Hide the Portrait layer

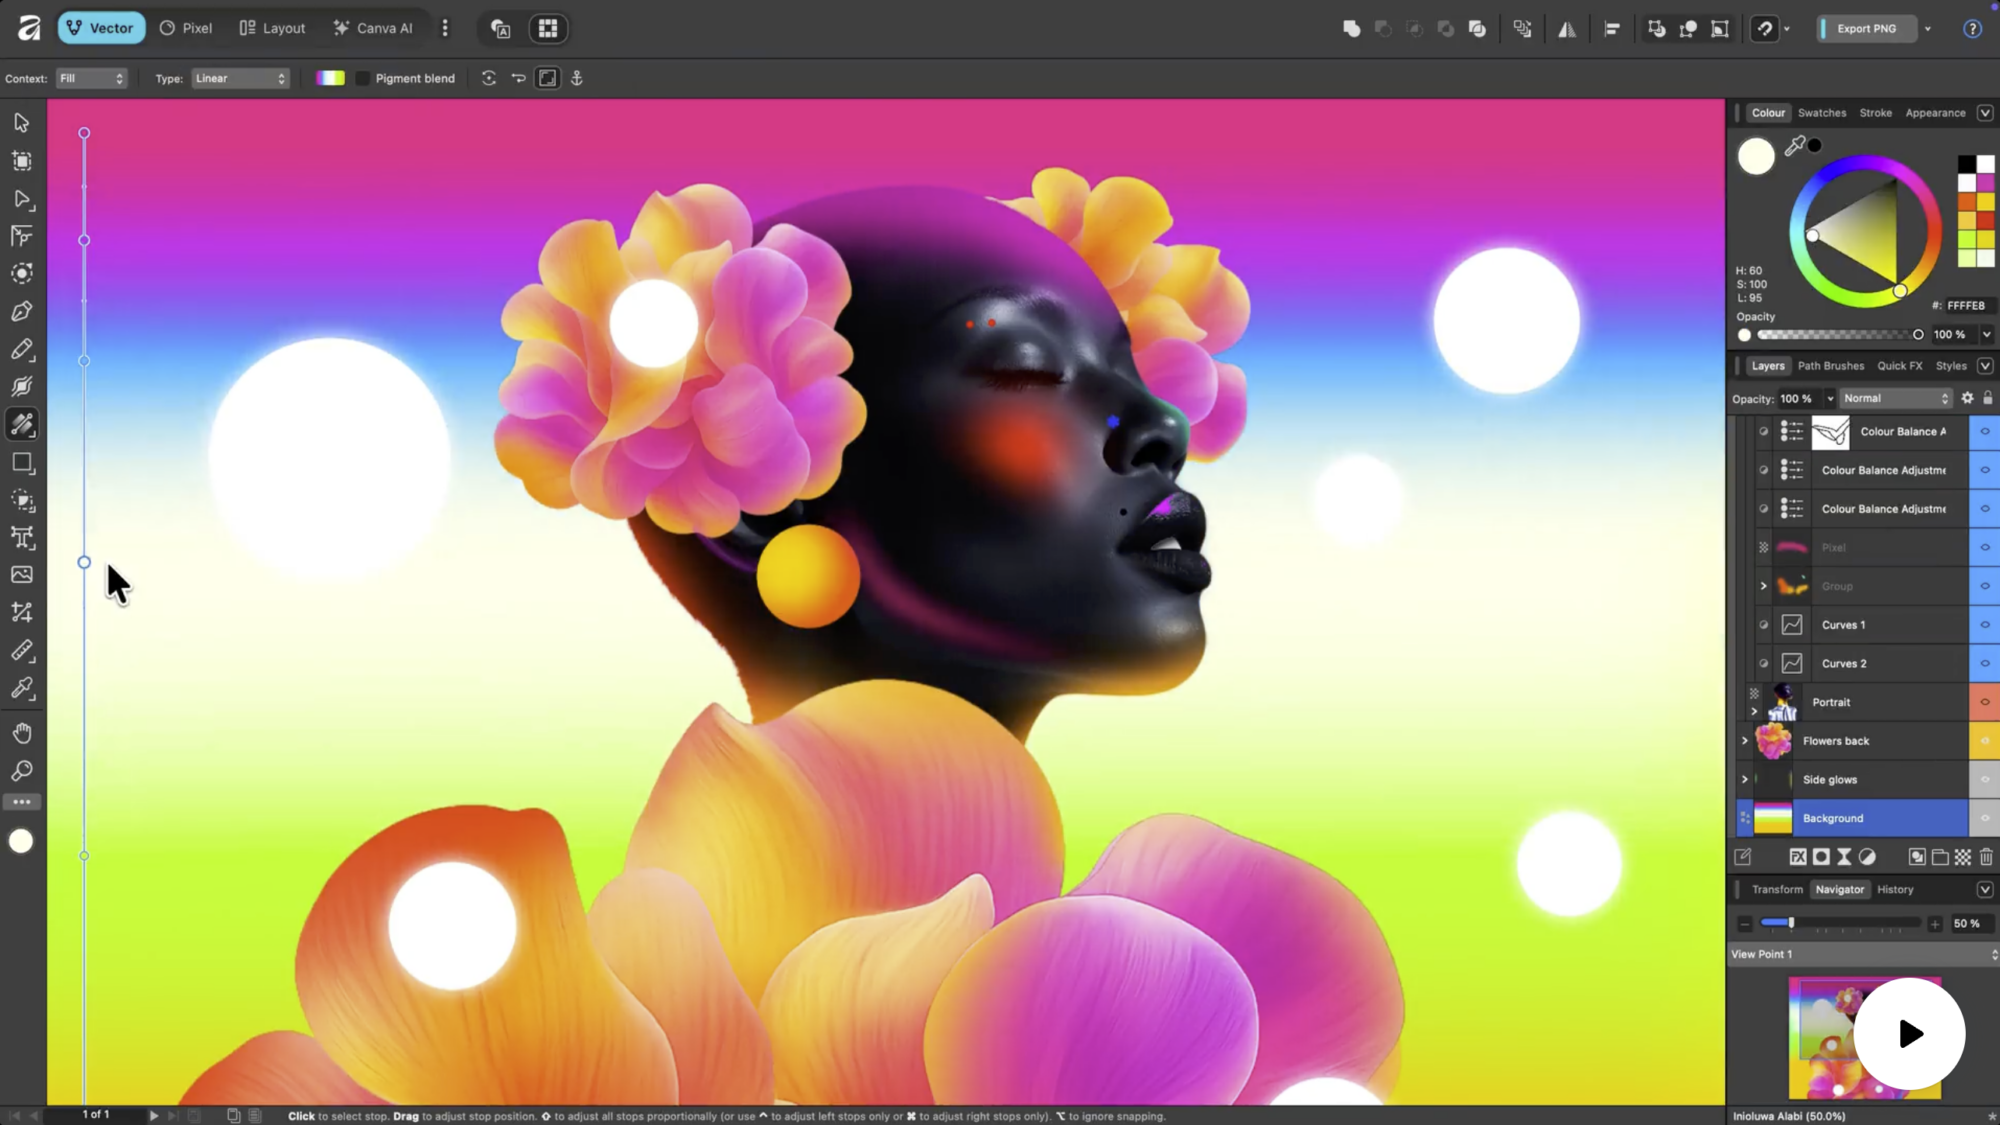point(1984,702)
